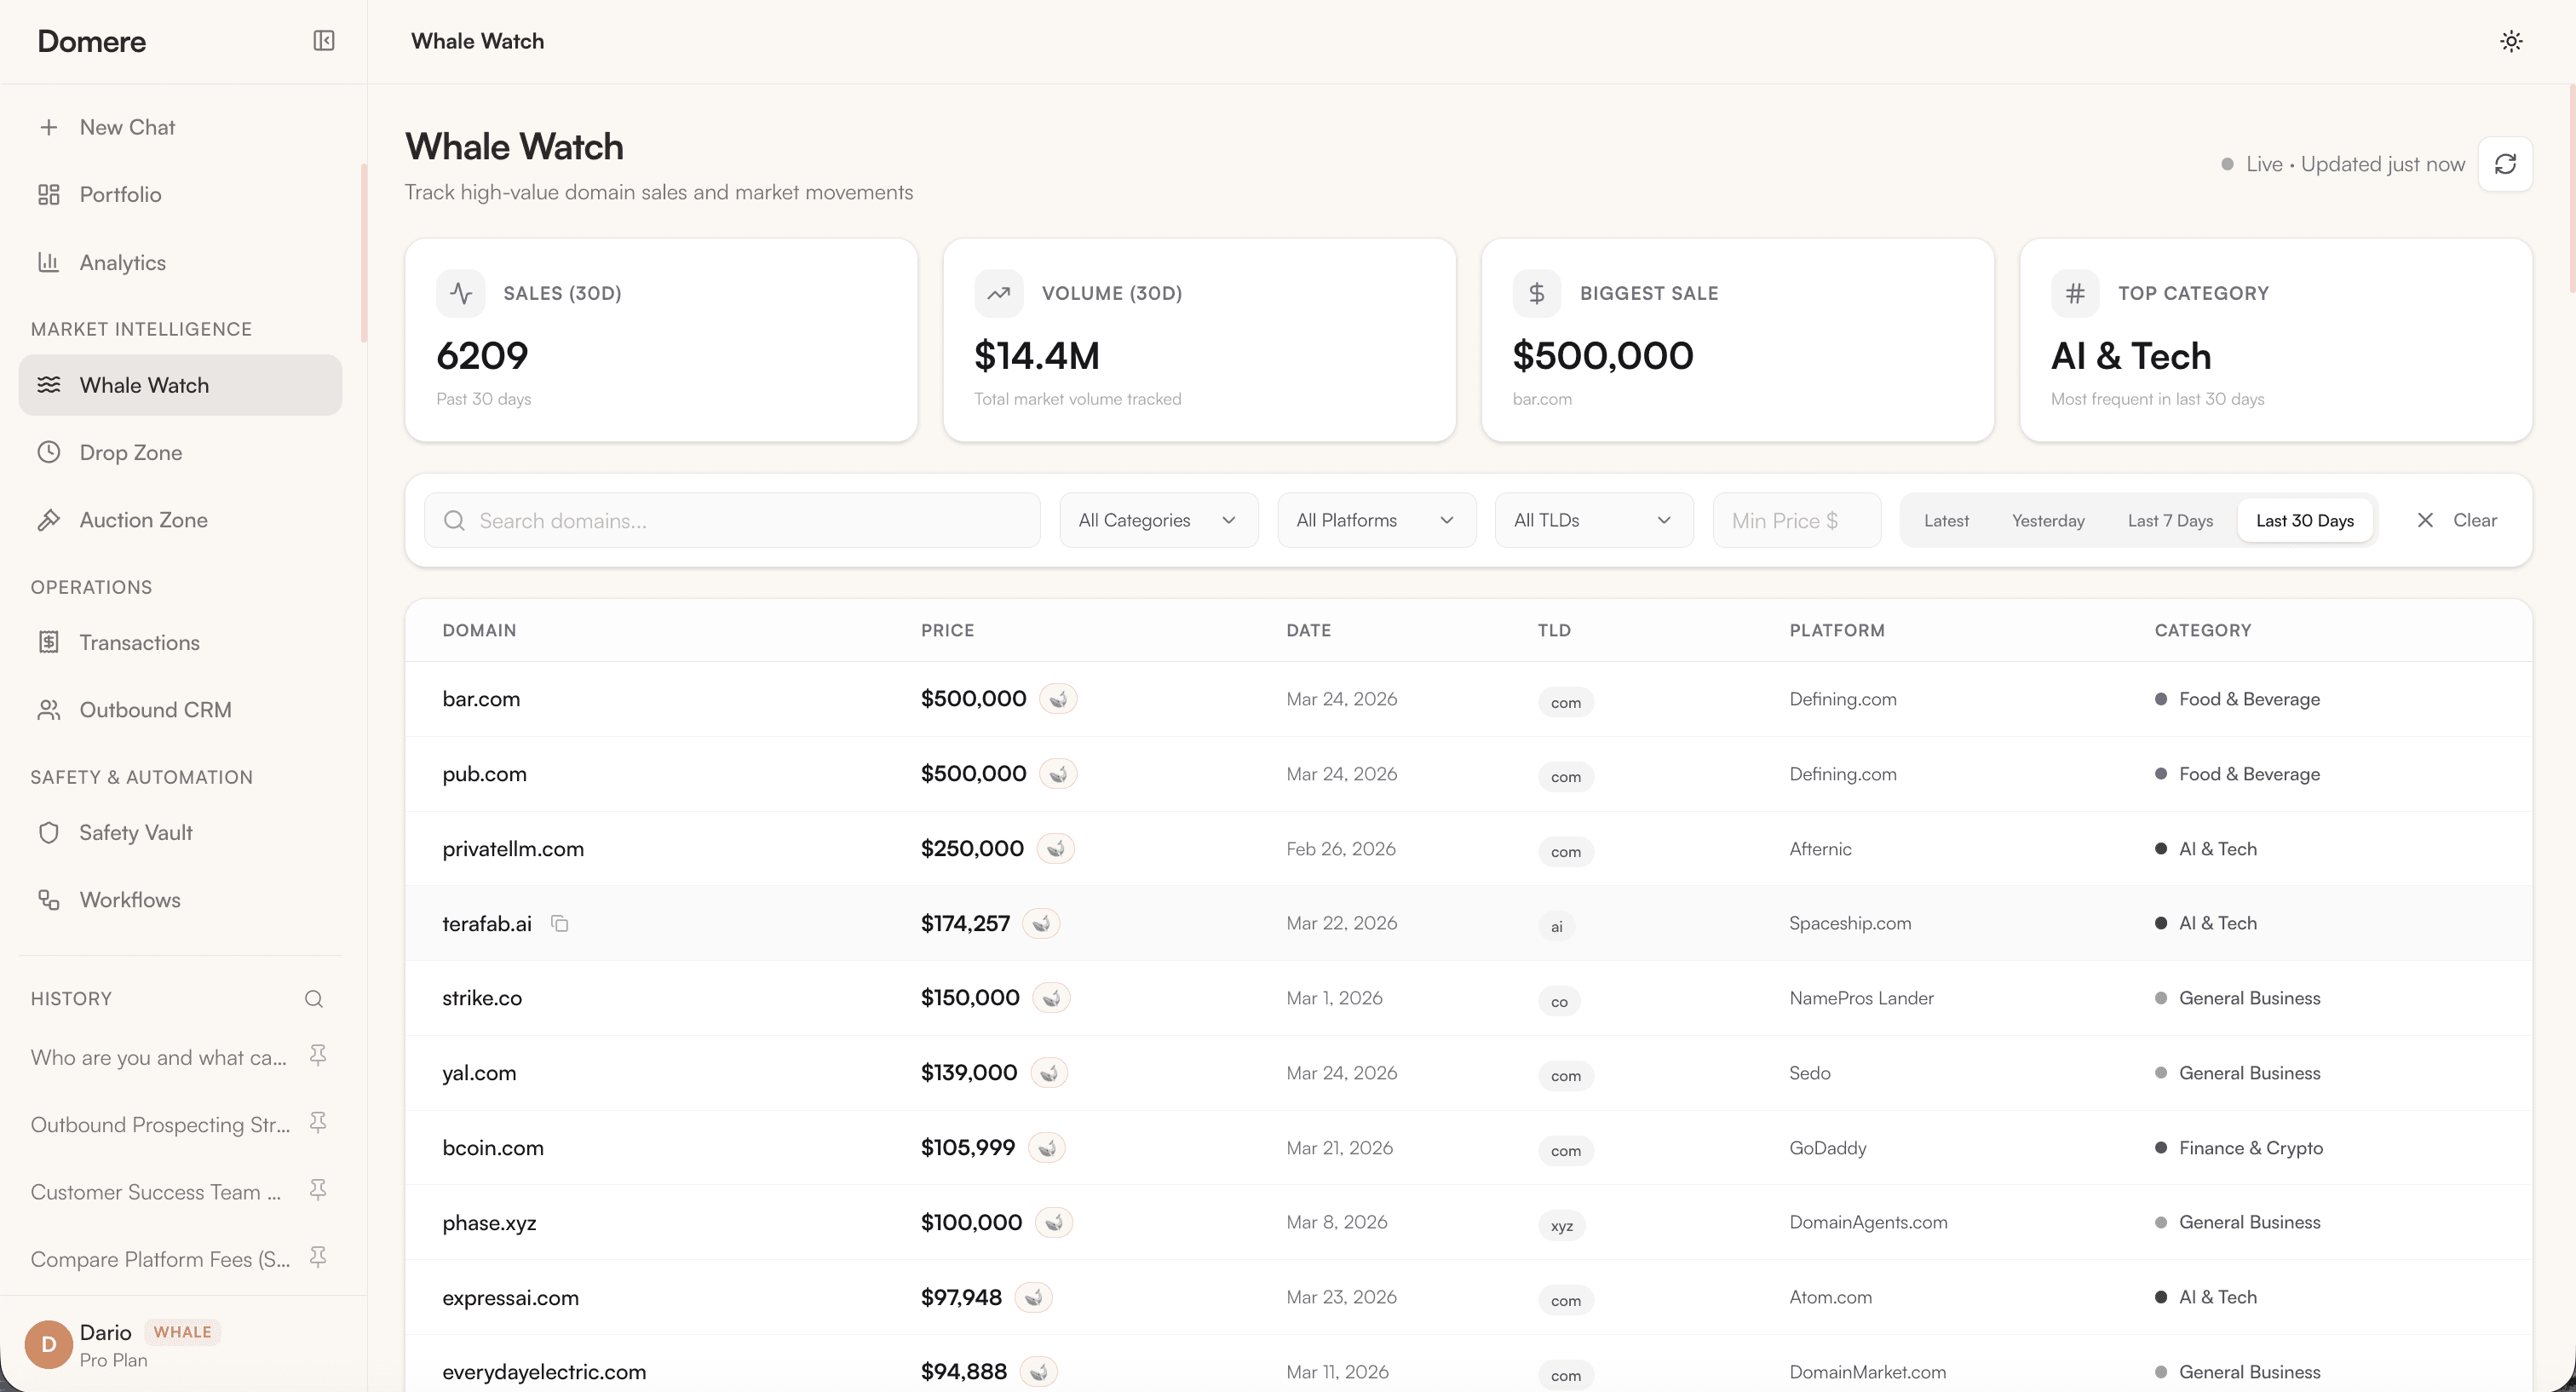Clear all filters

(x=2456, y=520)
